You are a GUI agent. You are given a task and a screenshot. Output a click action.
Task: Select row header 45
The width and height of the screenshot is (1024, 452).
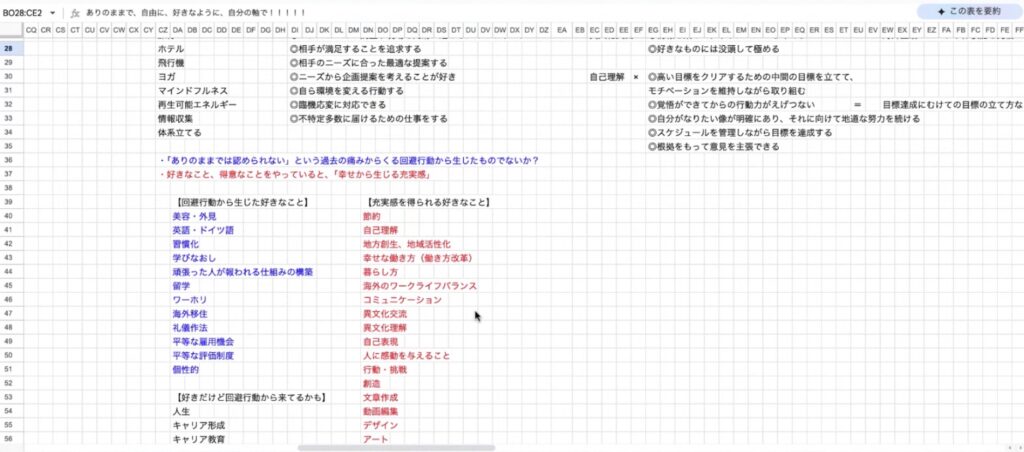[x=9, y=286]
